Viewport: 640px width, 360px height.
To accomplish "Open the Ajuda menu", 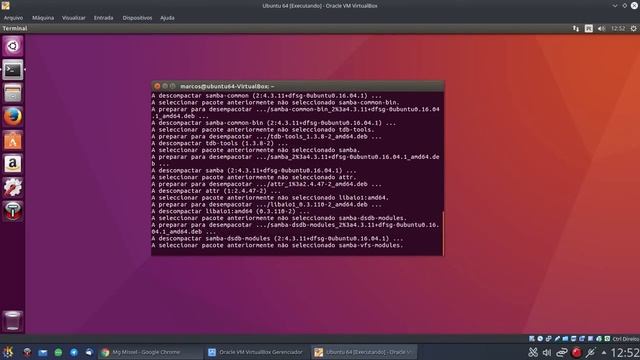I will point(167,18).
